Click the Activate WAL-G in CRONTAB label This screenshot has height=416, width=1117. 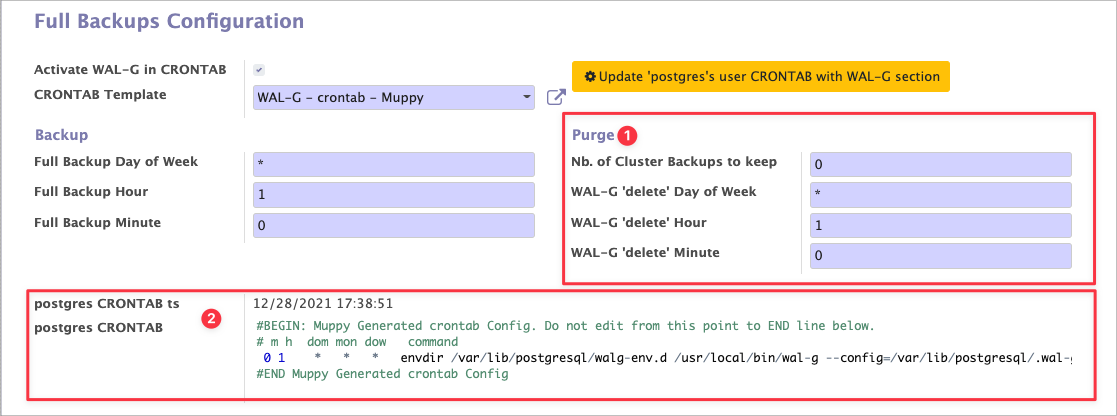point(130,70)
